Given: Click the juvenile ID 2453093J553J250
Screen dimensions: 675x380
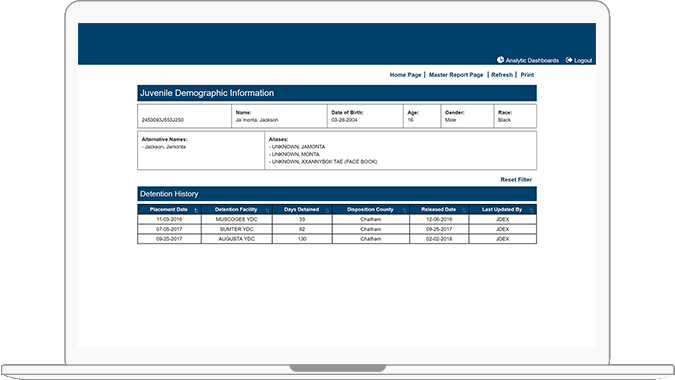Looking at the screenshot, I should pos(163,120).
